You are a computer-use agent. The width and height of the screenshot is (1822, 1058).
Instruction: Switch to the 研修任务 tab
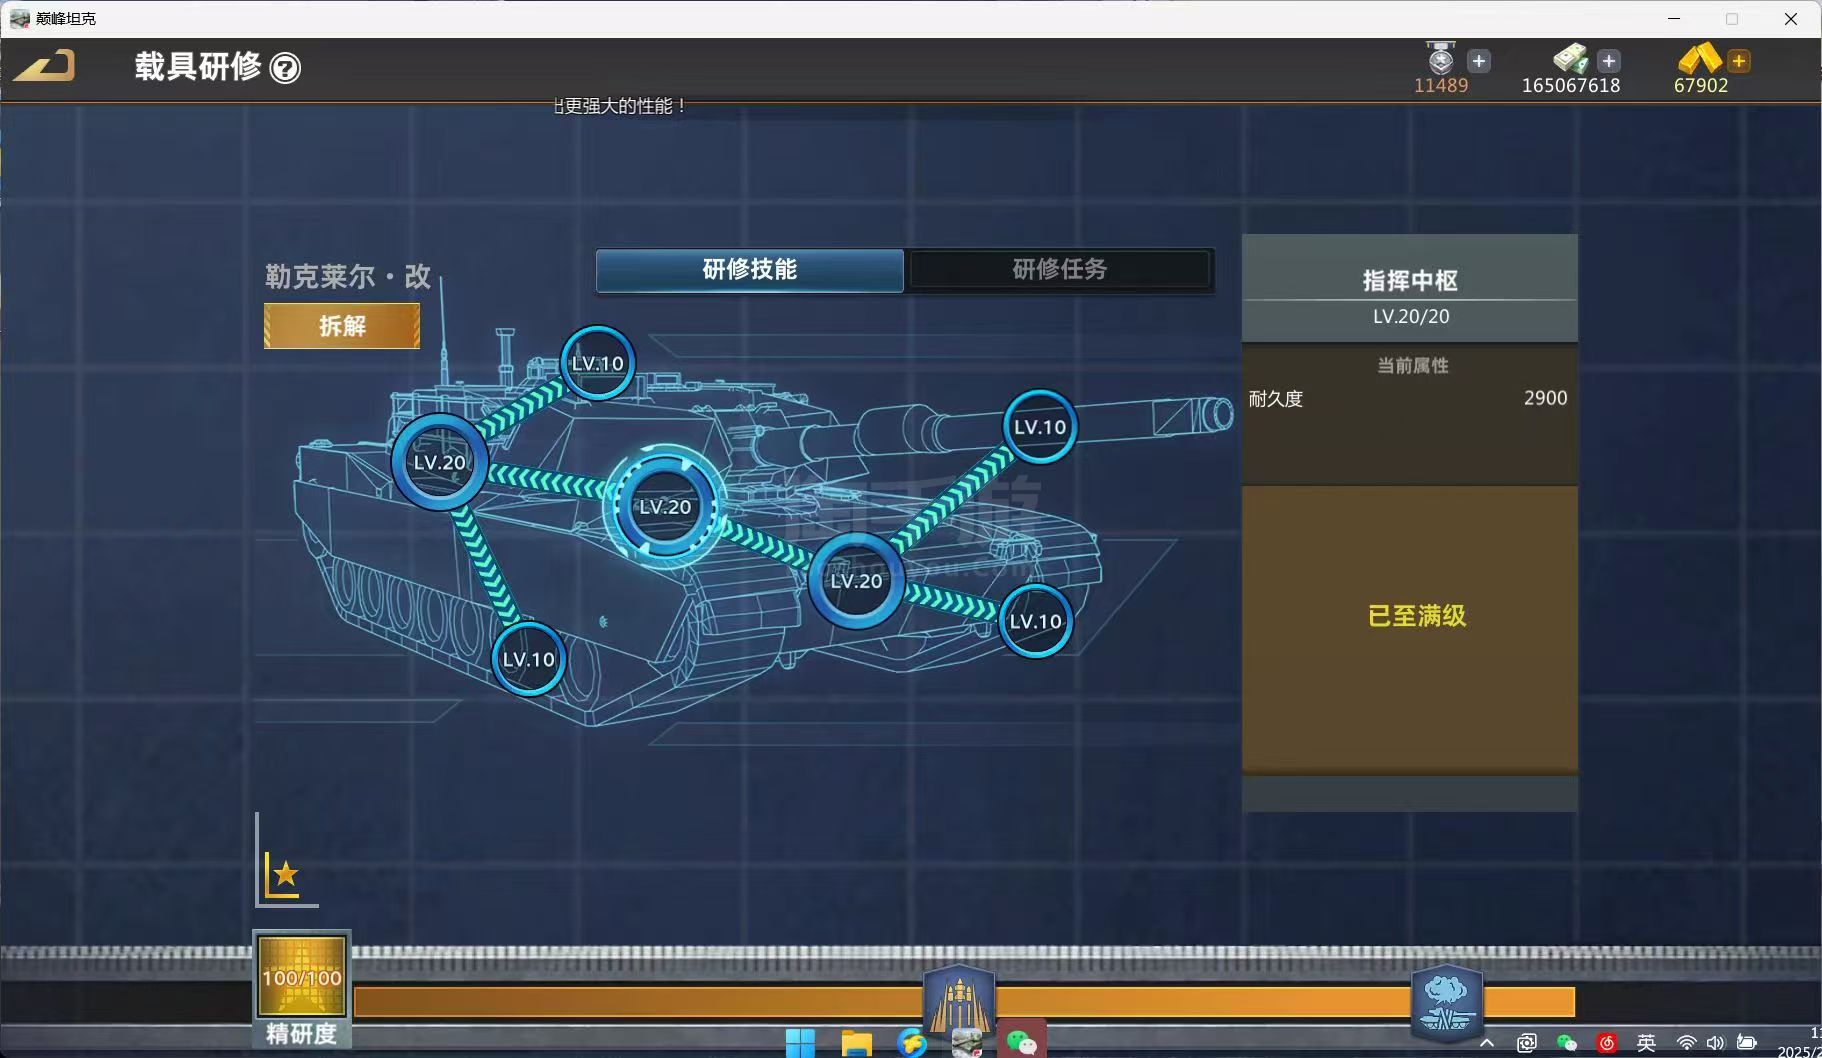point(1059,270)
